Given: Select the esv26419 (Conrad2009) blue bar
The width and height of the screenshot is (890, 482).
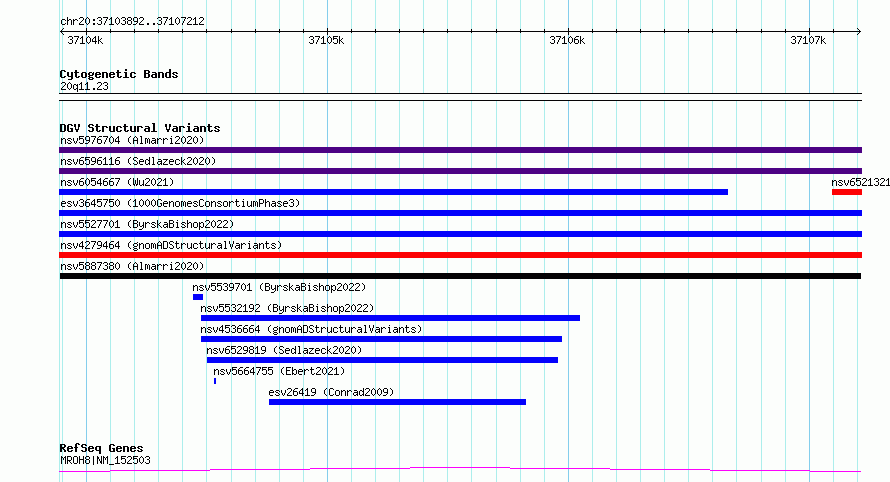Looking at the screenshot, I should coord(397,402).
